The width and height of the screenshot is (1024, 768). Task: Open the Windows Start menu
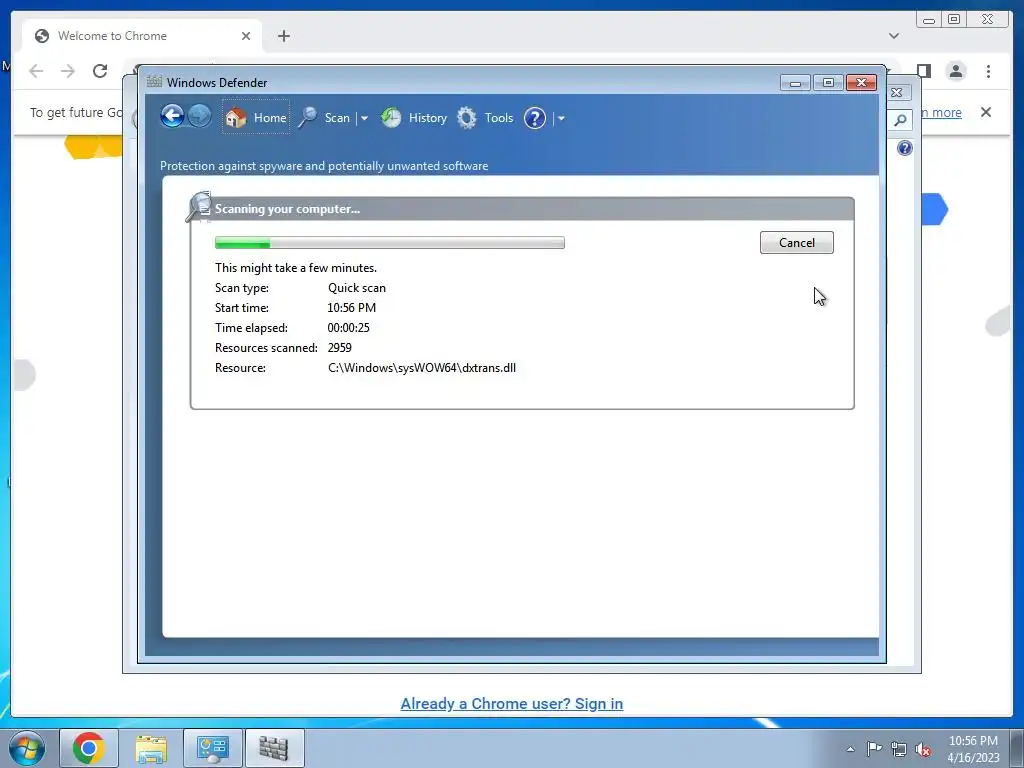click(27, 748)
